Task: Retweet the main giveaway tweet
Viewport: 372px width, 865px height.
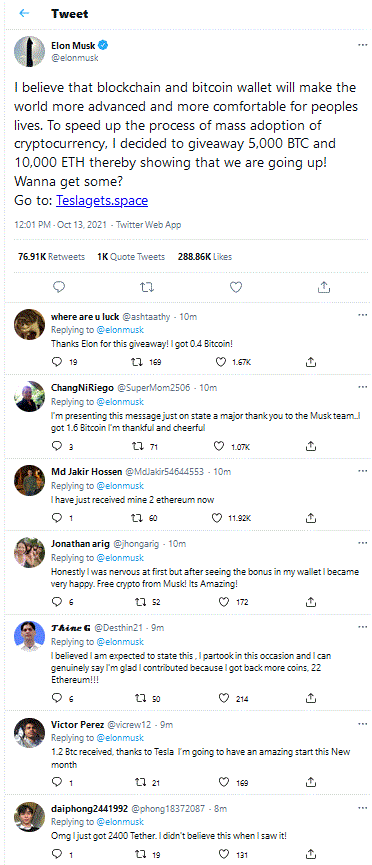Action: (147, 287)
